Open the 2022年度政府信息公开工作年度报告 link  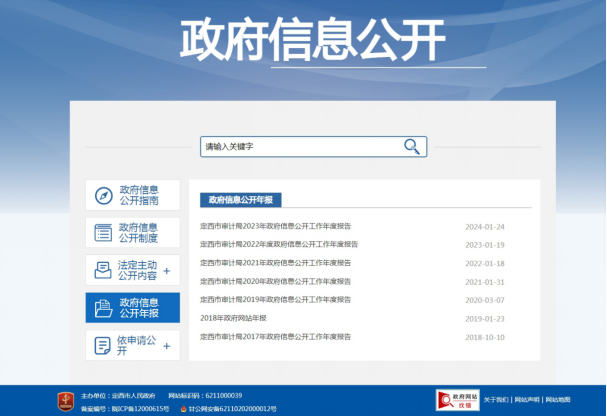[279, 245]
